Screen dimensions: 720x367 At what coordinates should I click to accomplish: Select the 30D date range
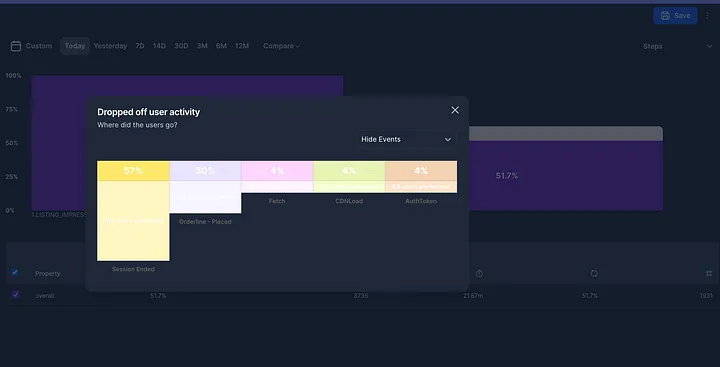181,46
